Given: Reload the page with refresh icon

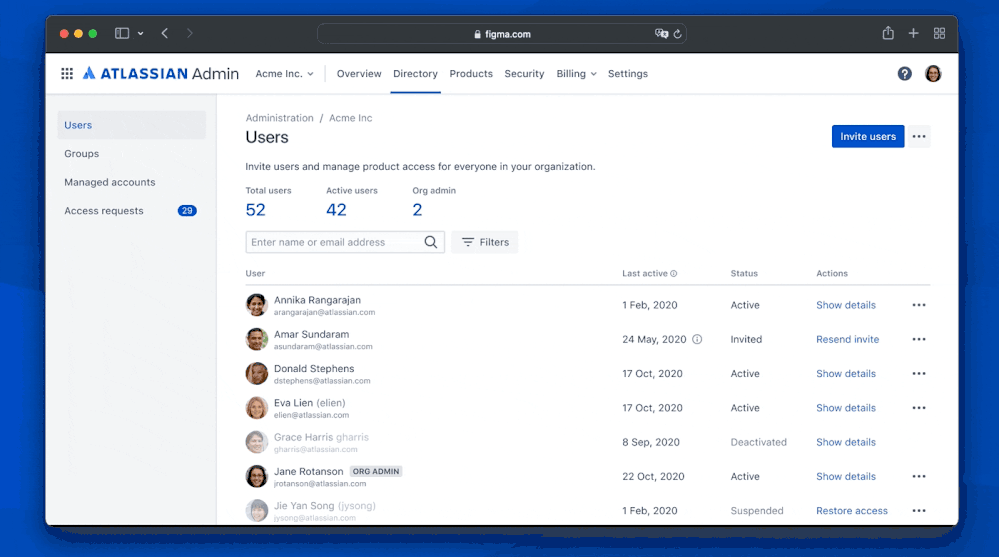Looking at the screenshot, I should tap(677, 34).
